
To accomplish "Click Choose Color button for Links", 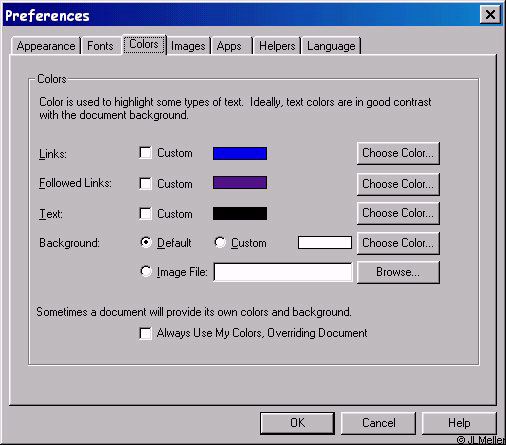I will (398, 153).
